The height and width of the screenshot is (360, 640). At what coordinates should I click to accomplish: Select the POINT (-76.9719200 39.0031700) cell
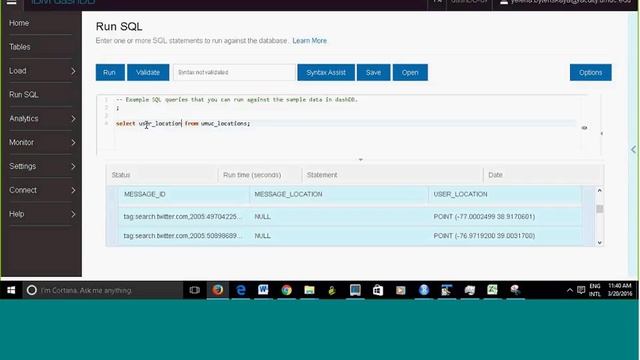click(x=484, y=236)
